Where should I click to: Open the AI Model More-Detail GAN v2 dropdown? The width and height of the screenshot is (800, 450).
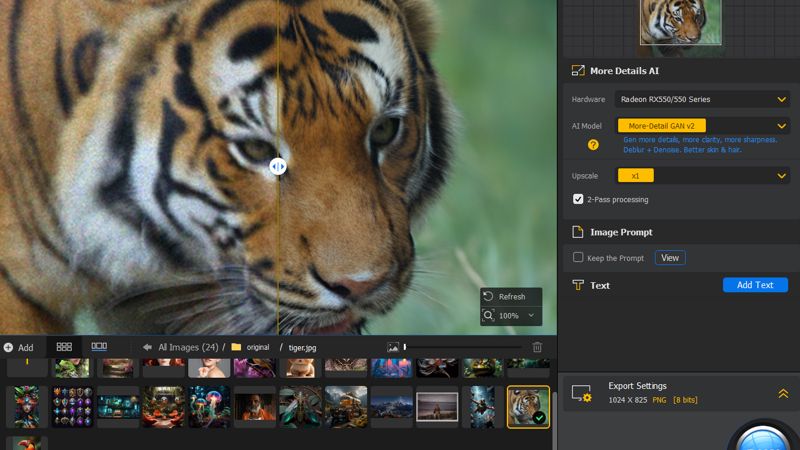pos(702,126)
